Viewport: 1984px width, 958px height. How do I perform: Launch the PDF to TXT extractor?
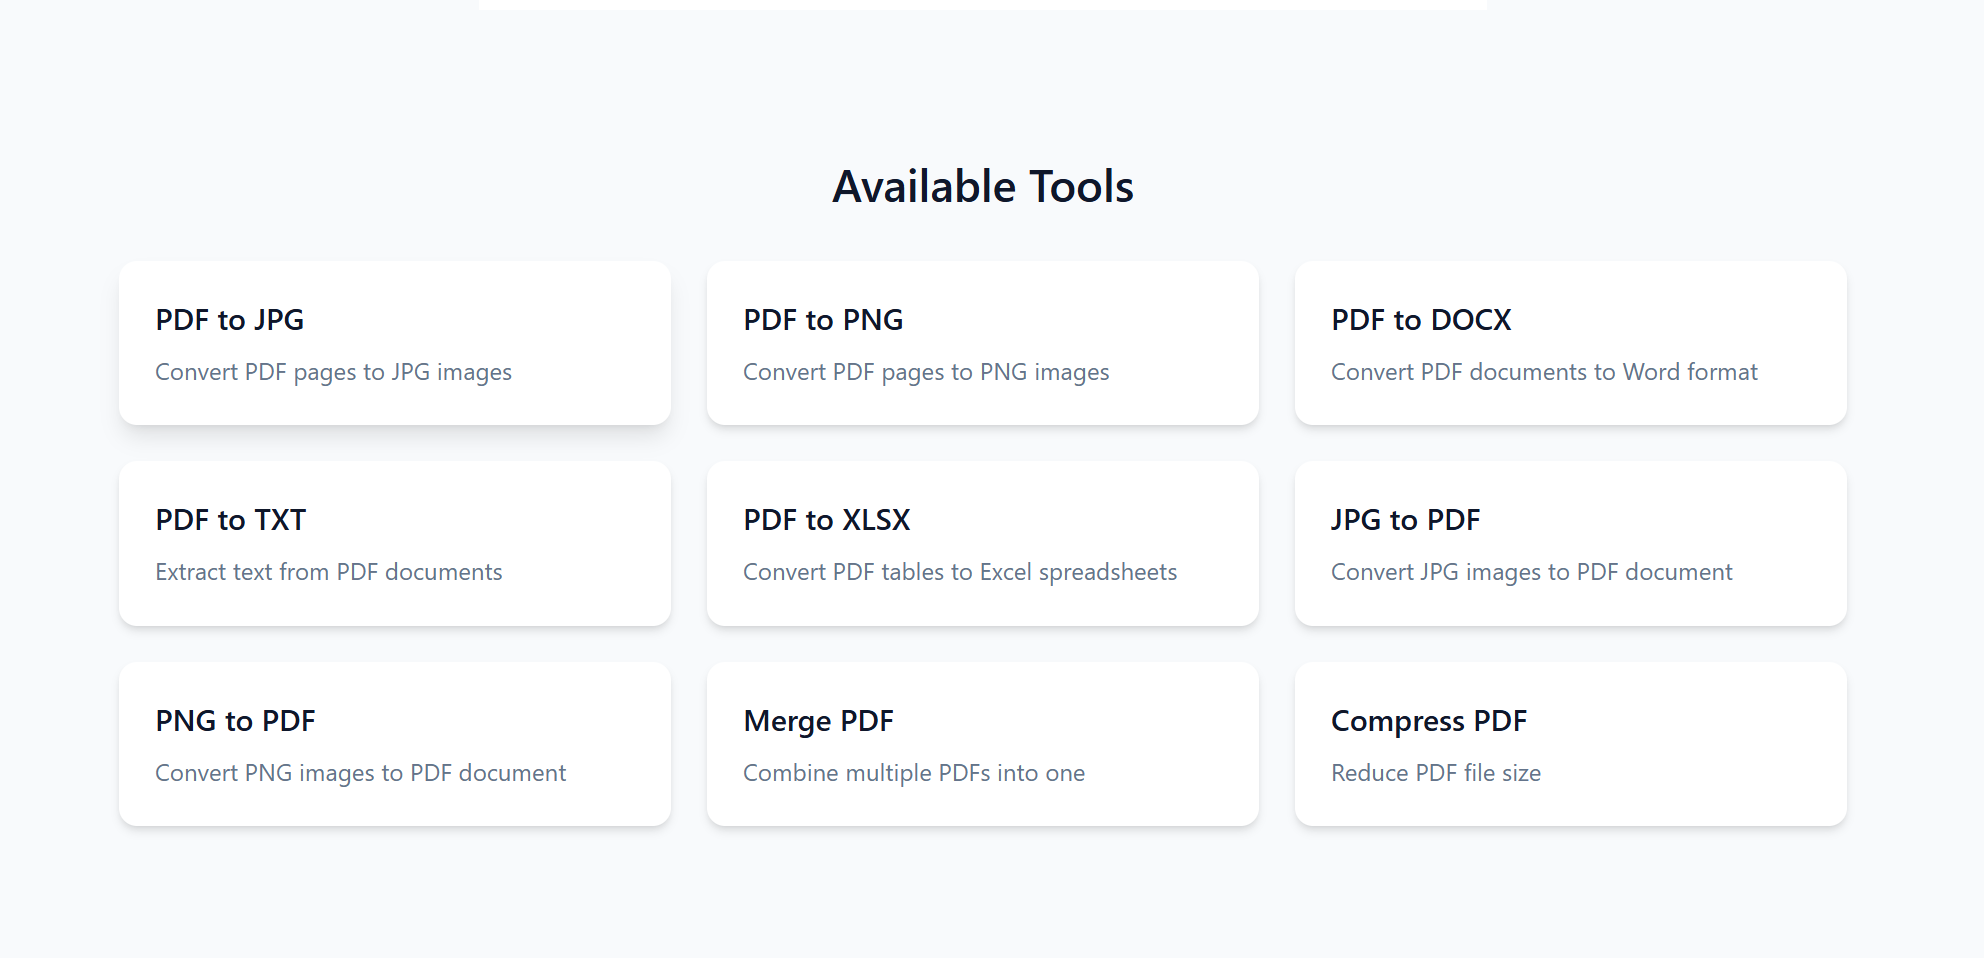(395, 543)
